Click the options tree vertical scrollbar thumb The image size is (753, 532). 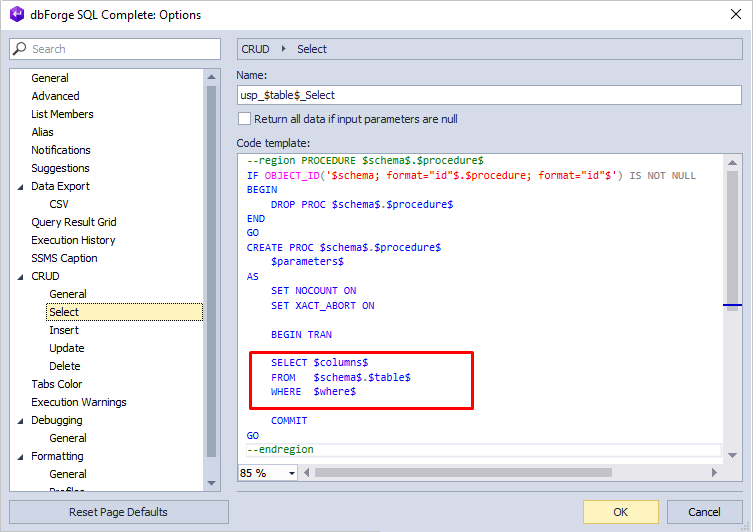click(x=211, y=271)
